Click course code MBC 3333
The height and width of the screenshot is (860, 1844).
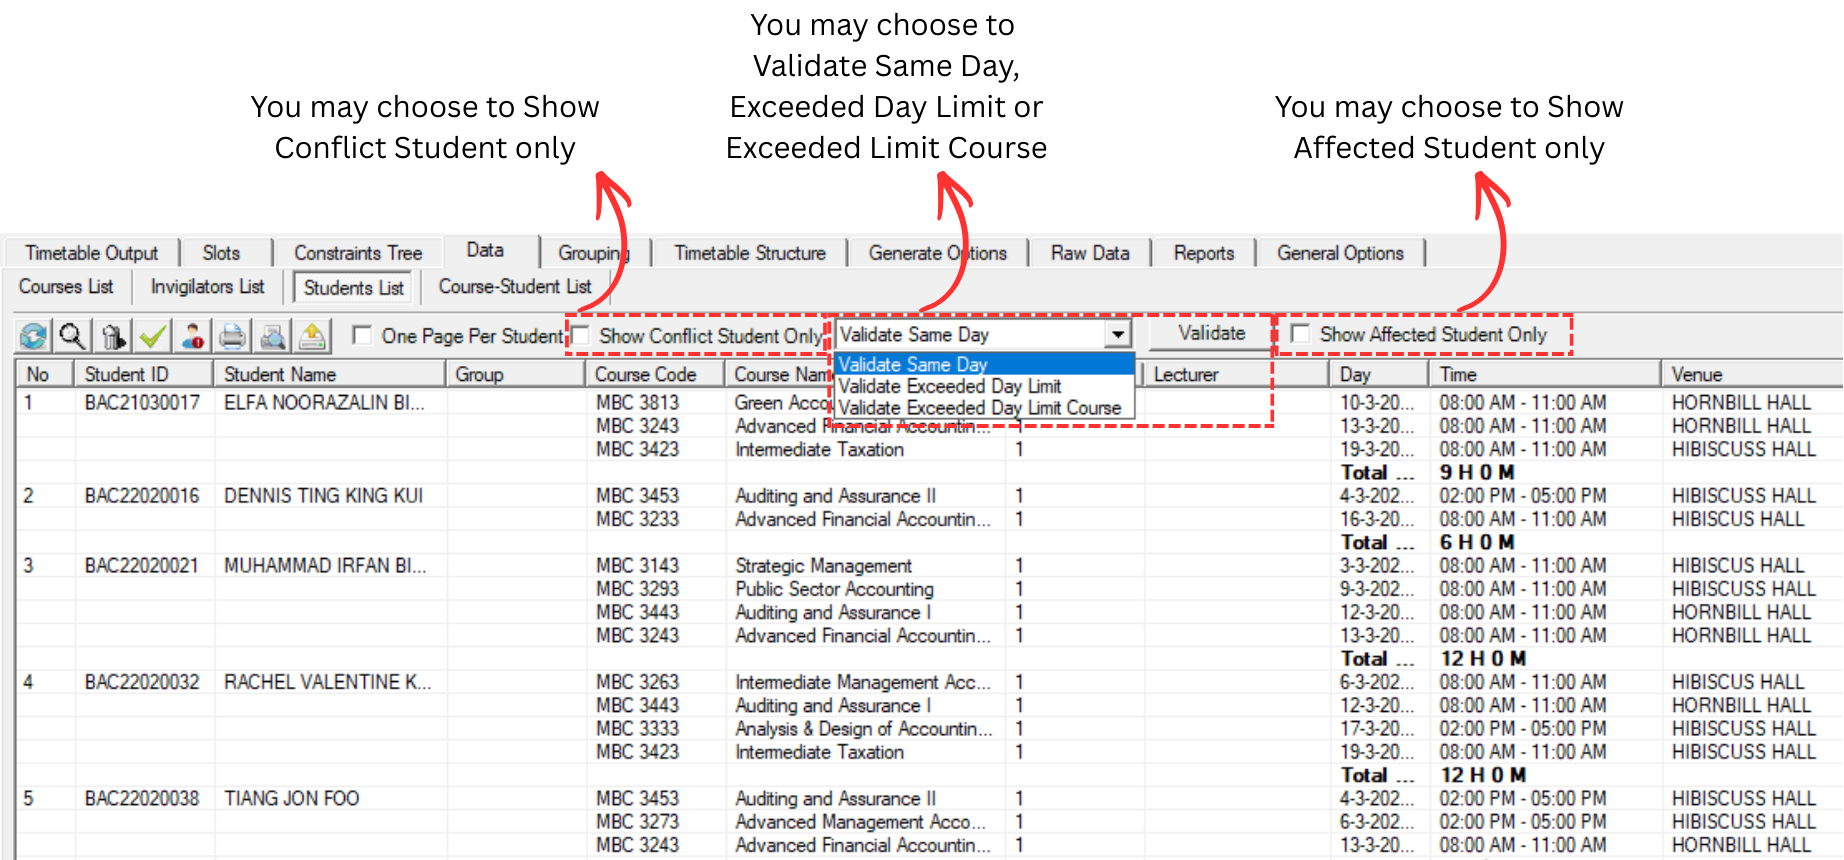(637, 728)
